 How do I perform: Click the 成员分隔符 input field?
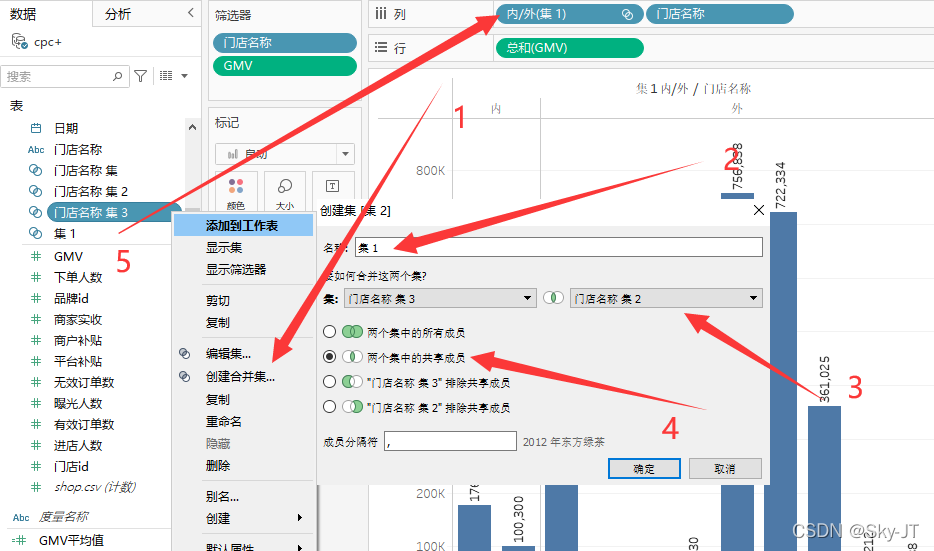450,441
